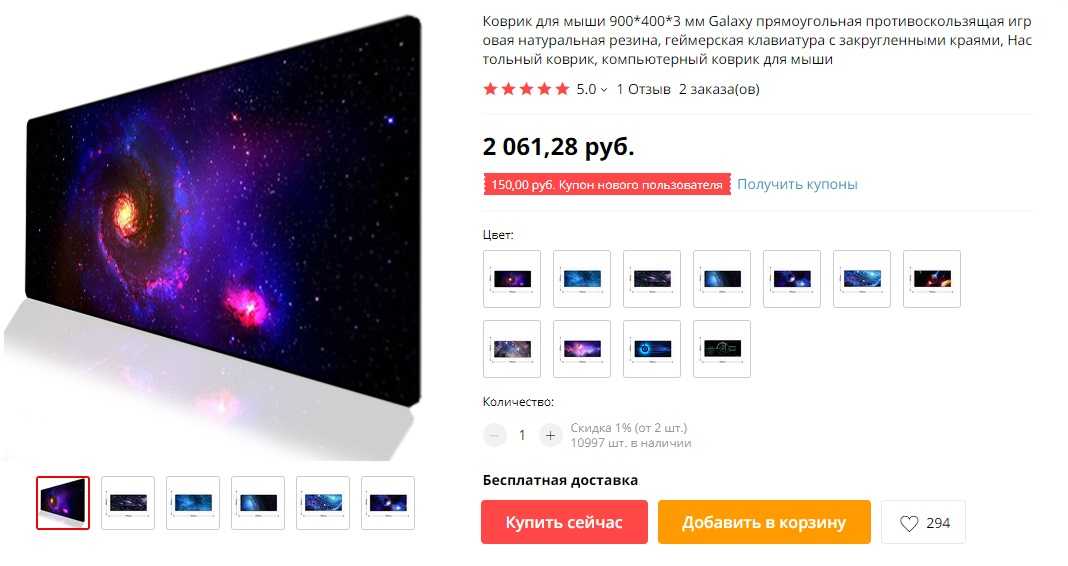Open the first angled mousepad thumbnail
The image size is (1068, 566).
63,503
